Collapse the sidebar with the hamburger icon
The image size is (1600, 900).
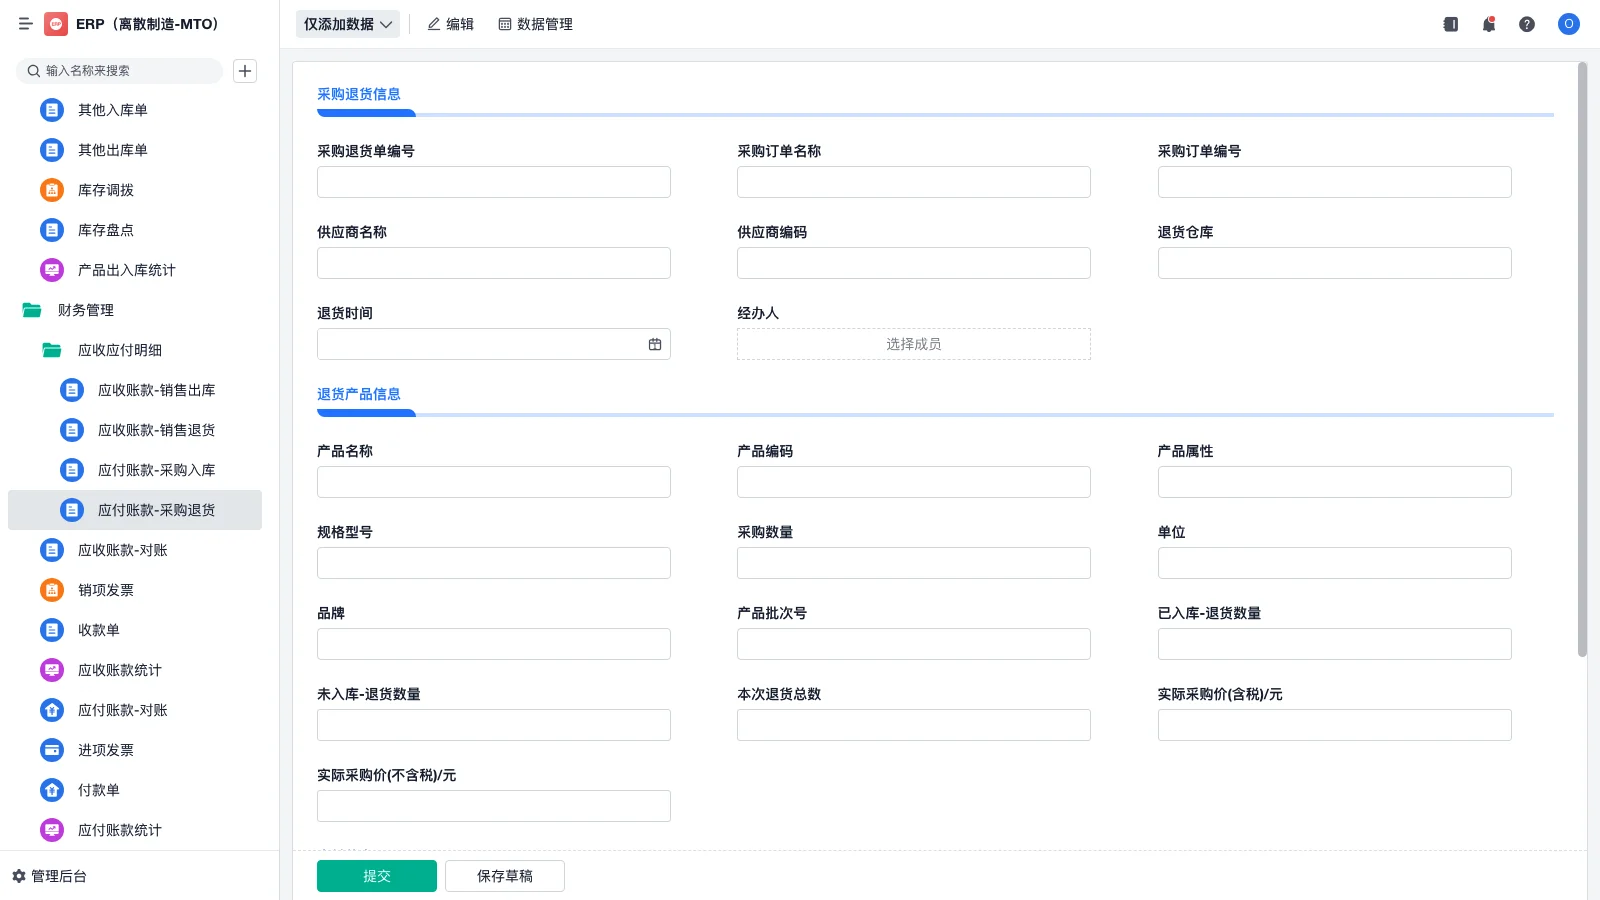coord(26,24)
